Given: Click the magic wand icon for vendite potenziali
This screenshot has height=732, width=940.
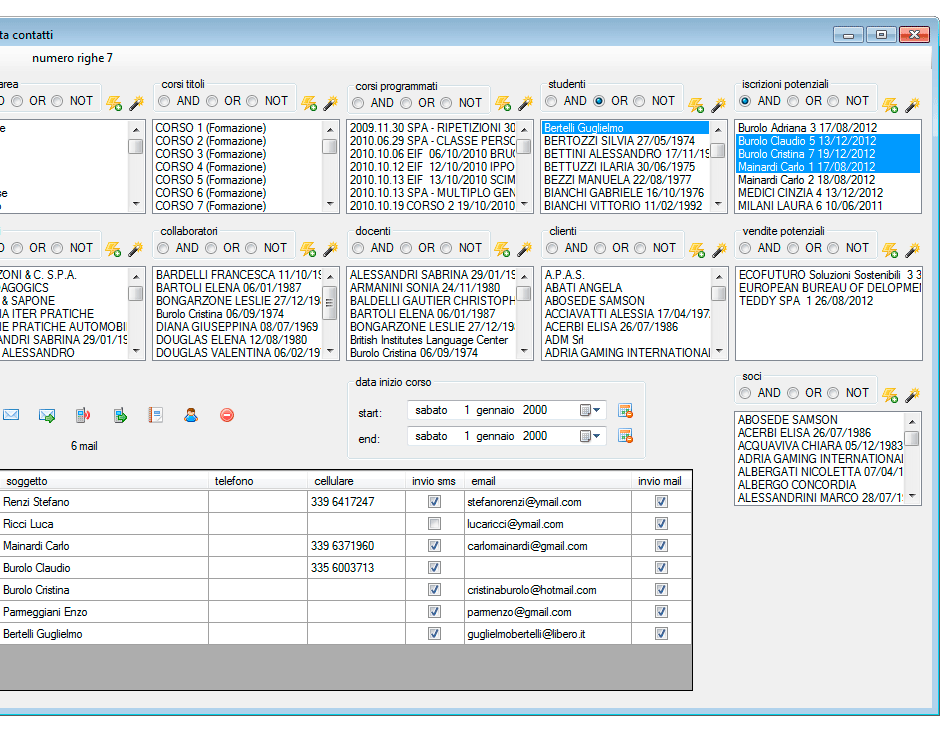Looking at the screenshot, I should tap(912, 249).
